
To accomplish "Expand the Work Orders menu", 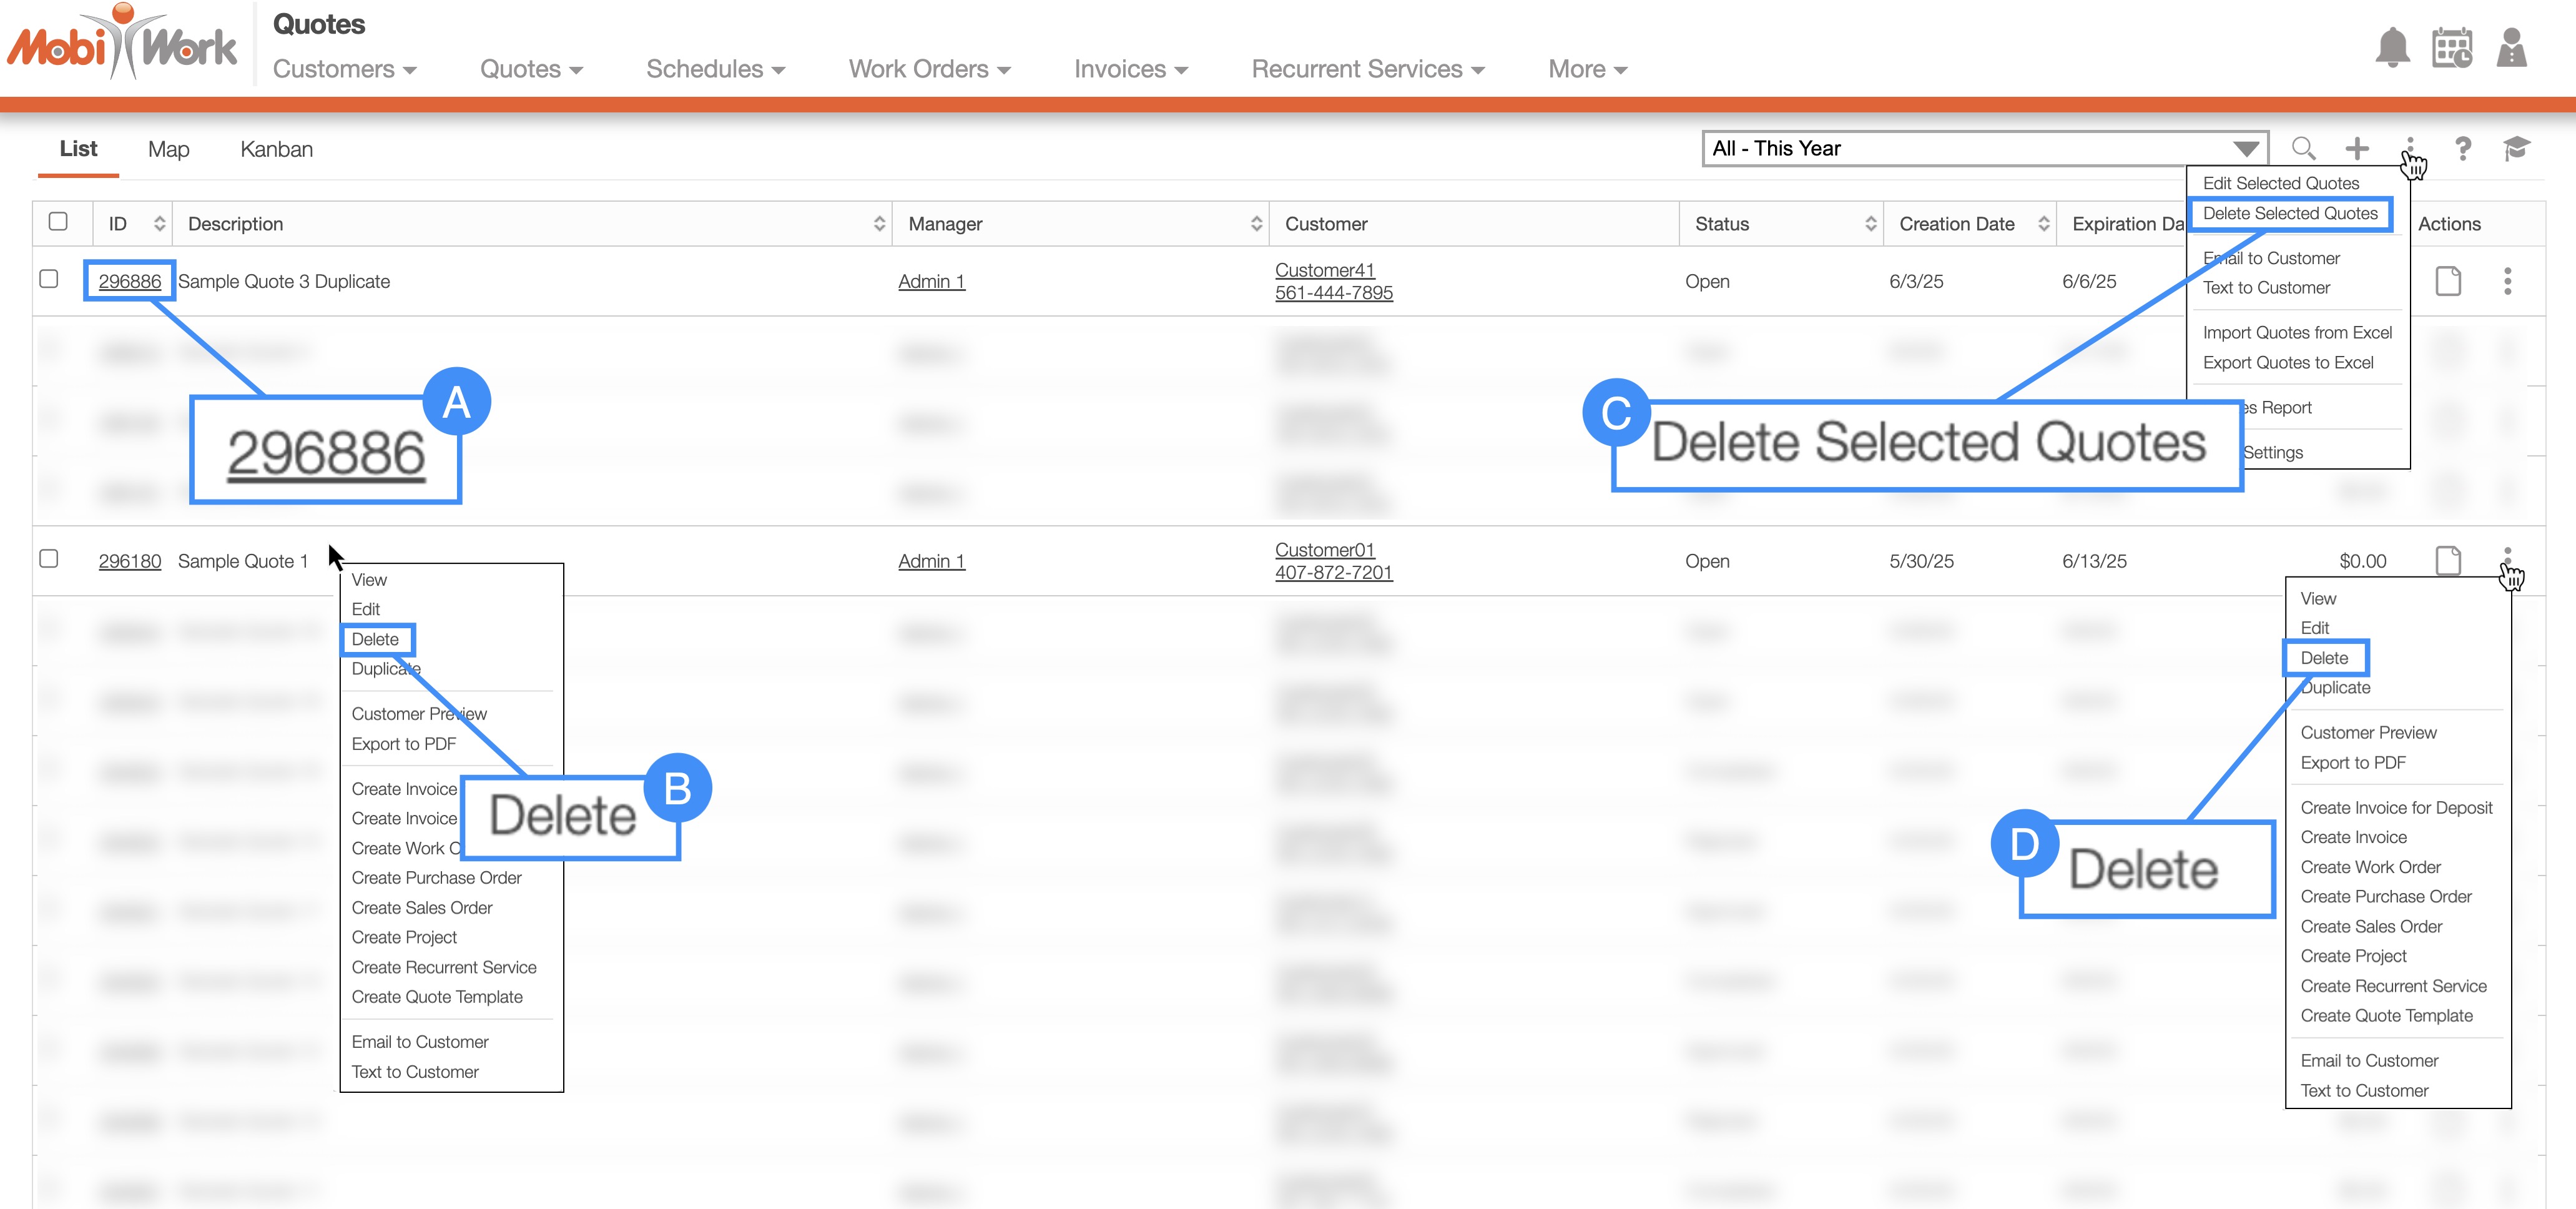I will pos(929,69).
